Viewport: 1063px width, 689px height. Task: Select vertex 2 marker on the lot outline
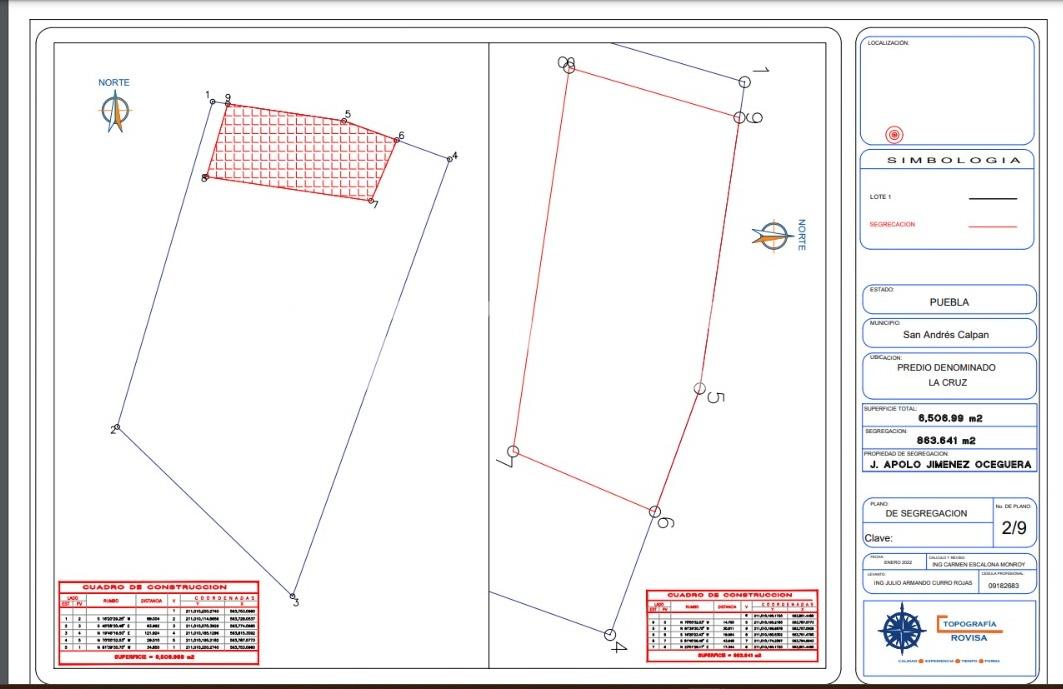pyautogui.click(x=117, y=427)
